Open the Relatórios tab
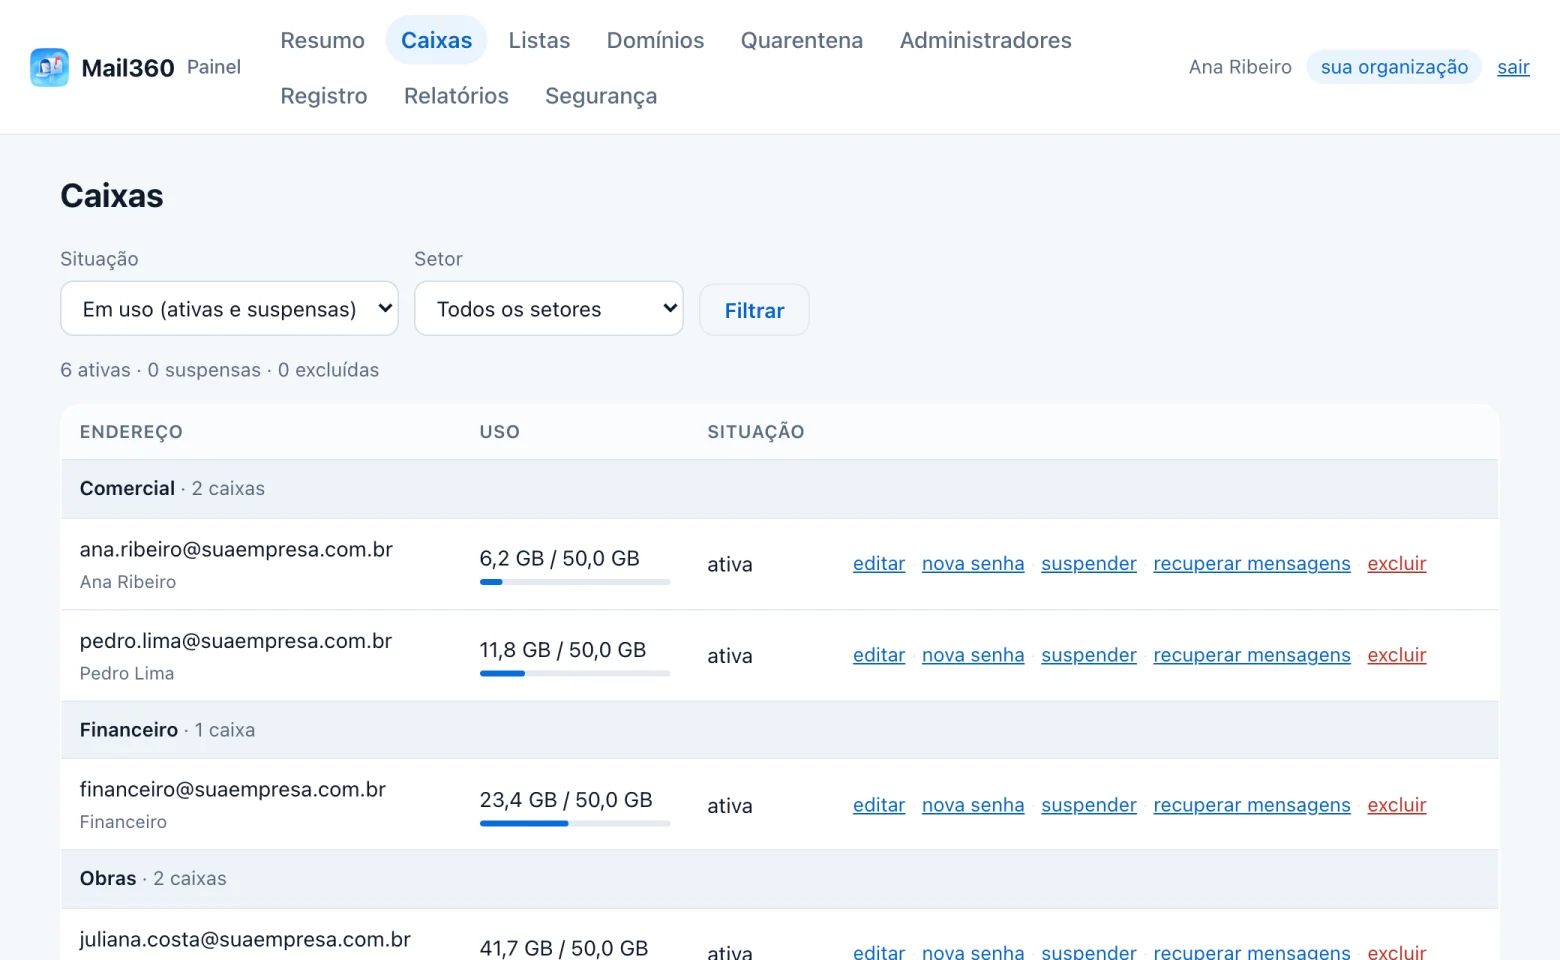Viewport: 1560px width, 960px height. point(456,95)
